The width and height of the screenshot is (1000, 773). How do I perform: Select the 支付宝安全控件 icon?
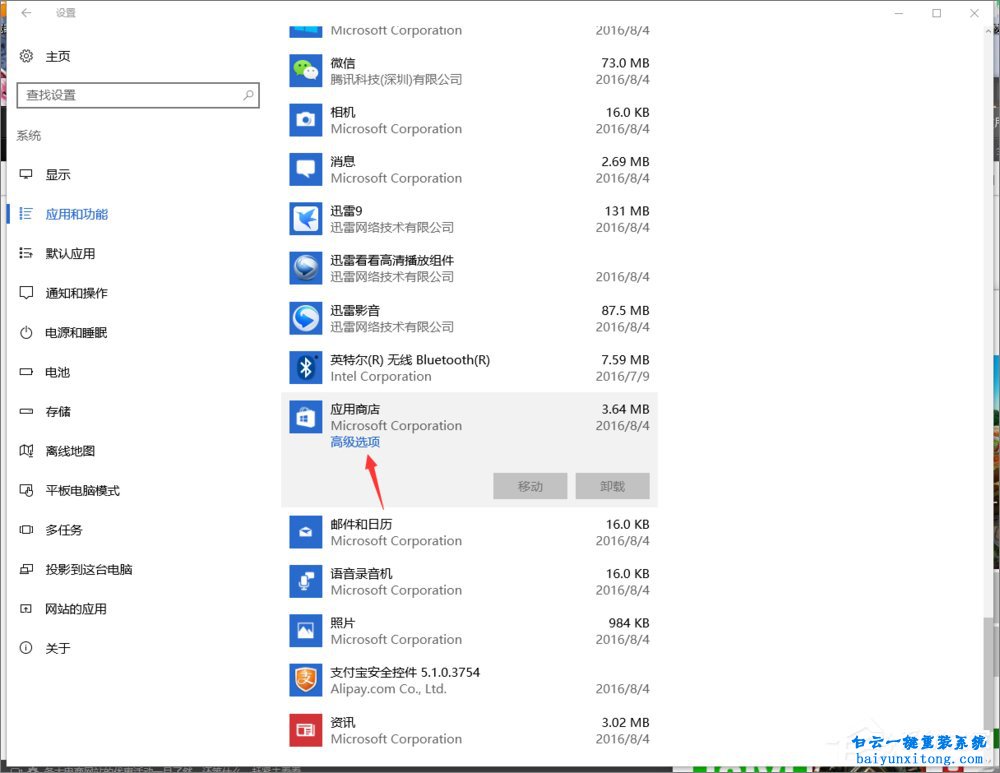click(305, 680)
